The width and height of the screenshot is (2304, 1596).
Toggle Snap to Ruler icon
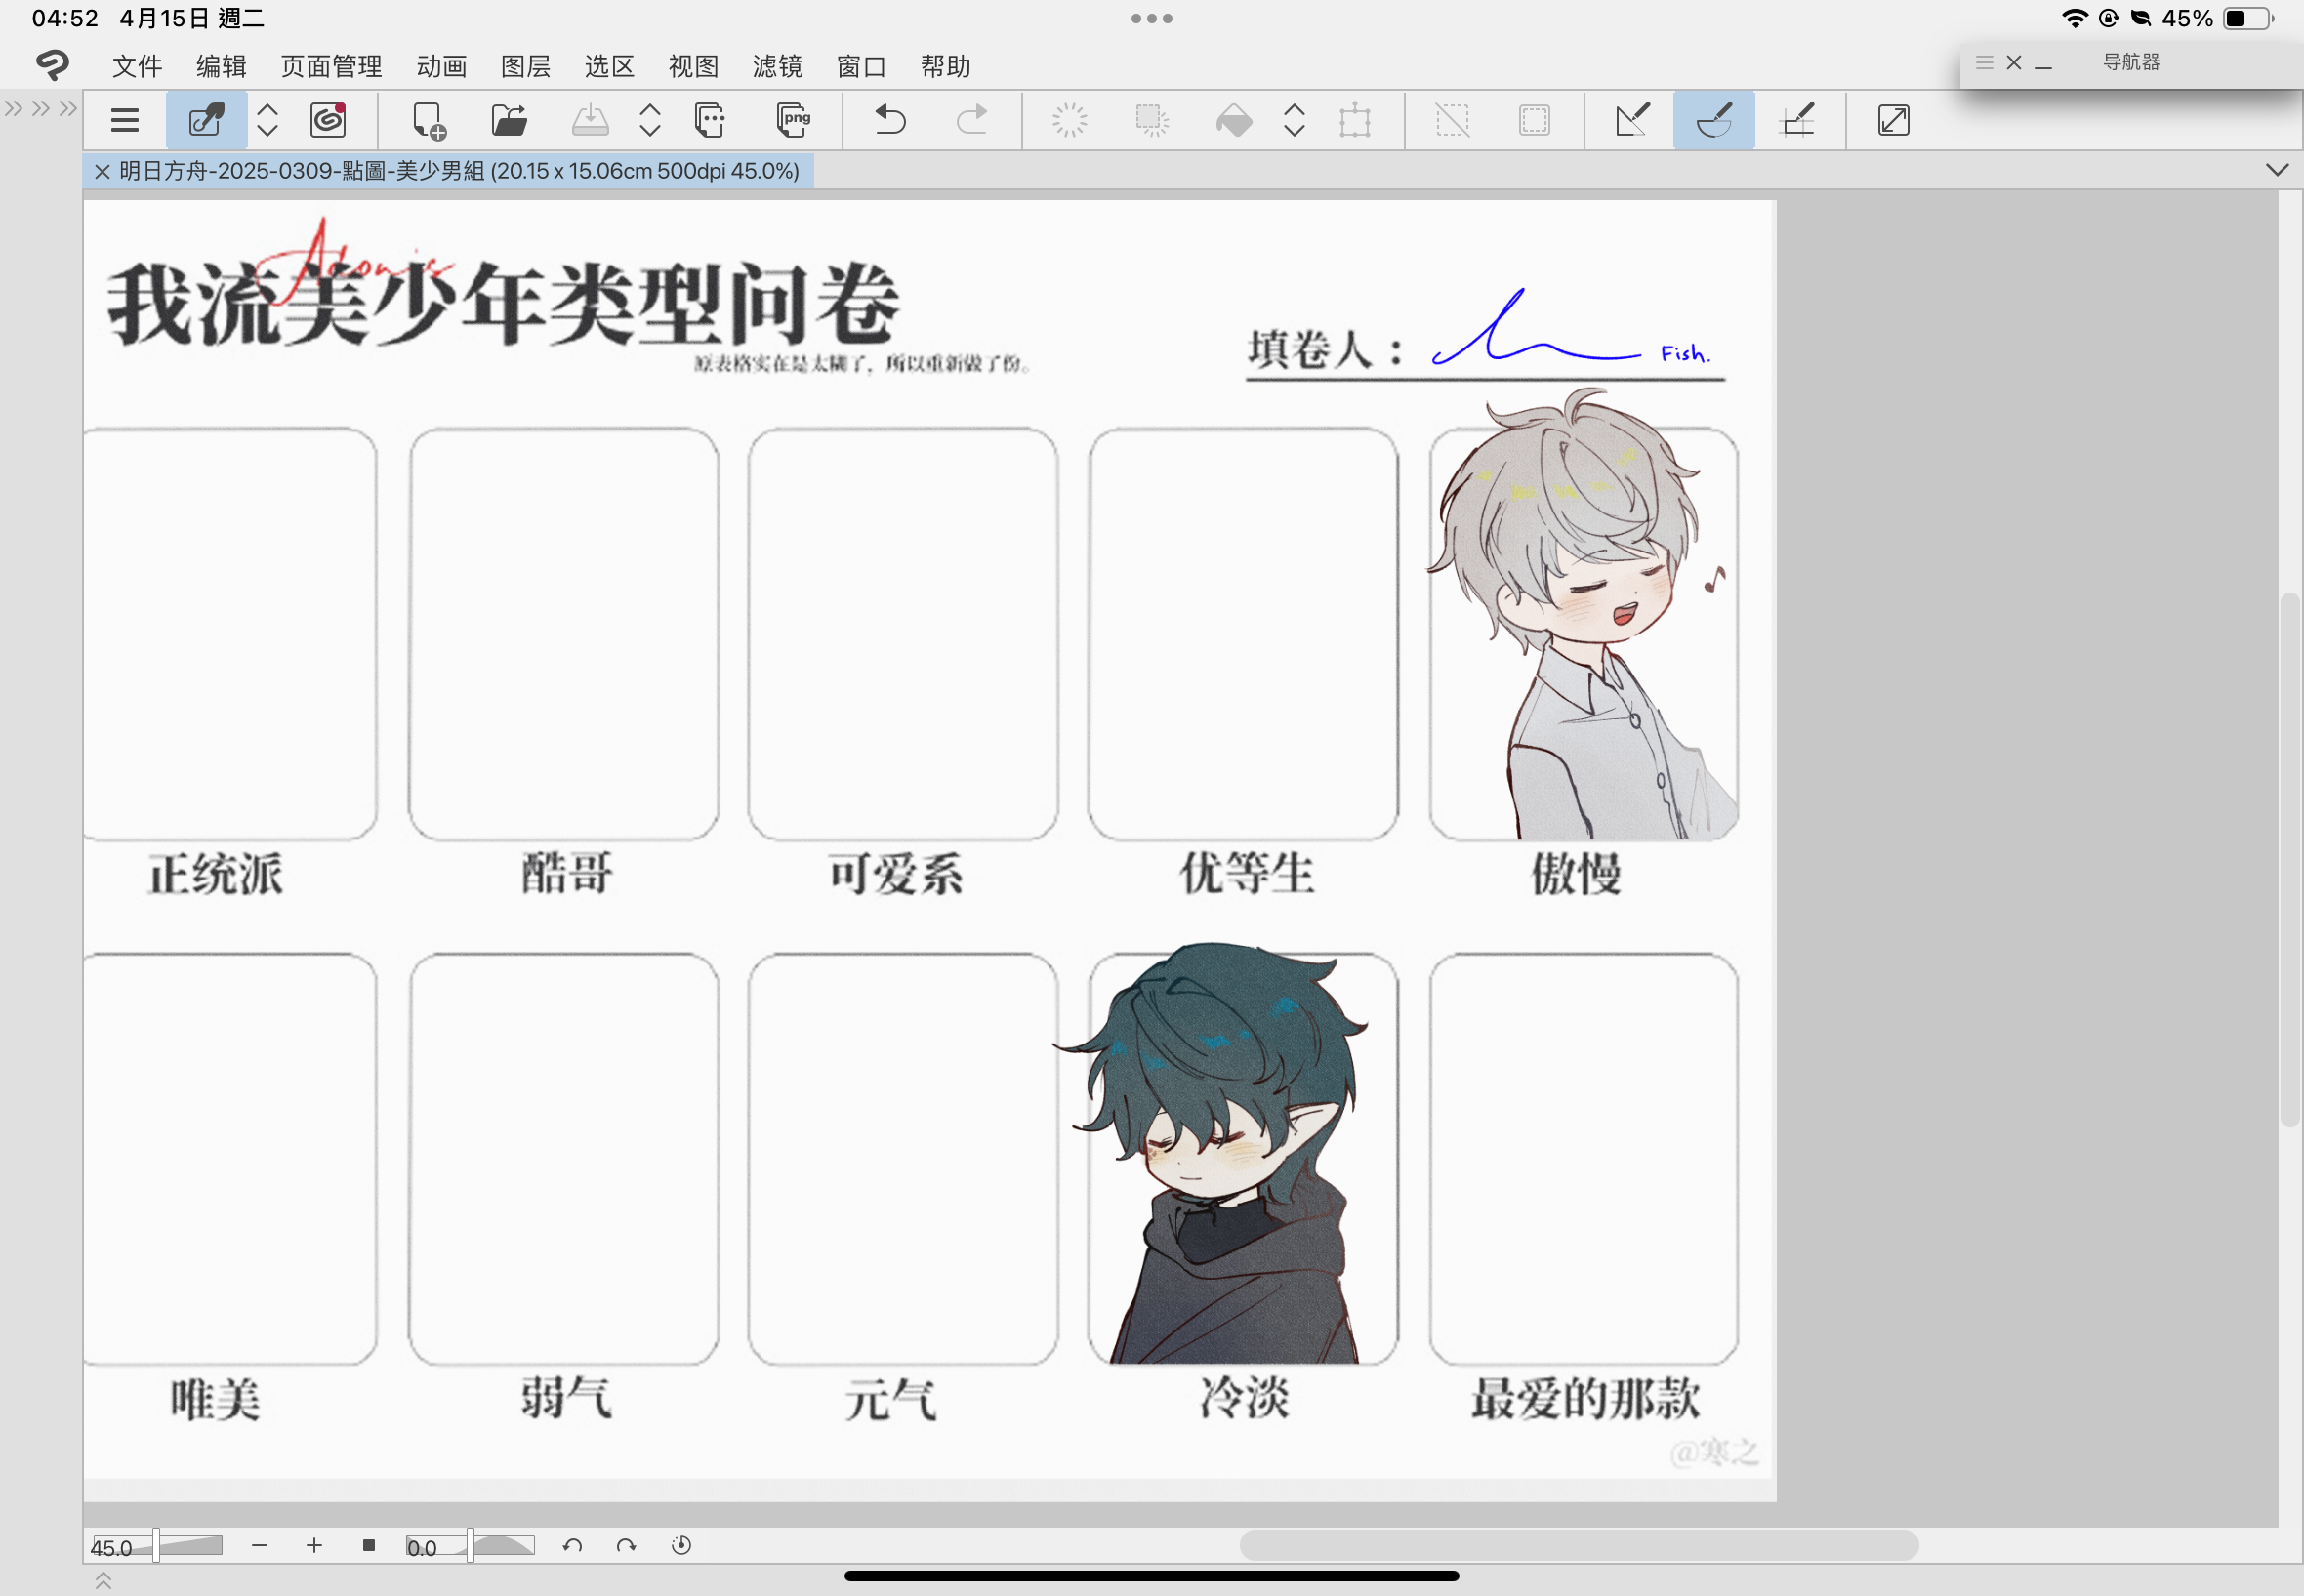(x=1632, y=121)
